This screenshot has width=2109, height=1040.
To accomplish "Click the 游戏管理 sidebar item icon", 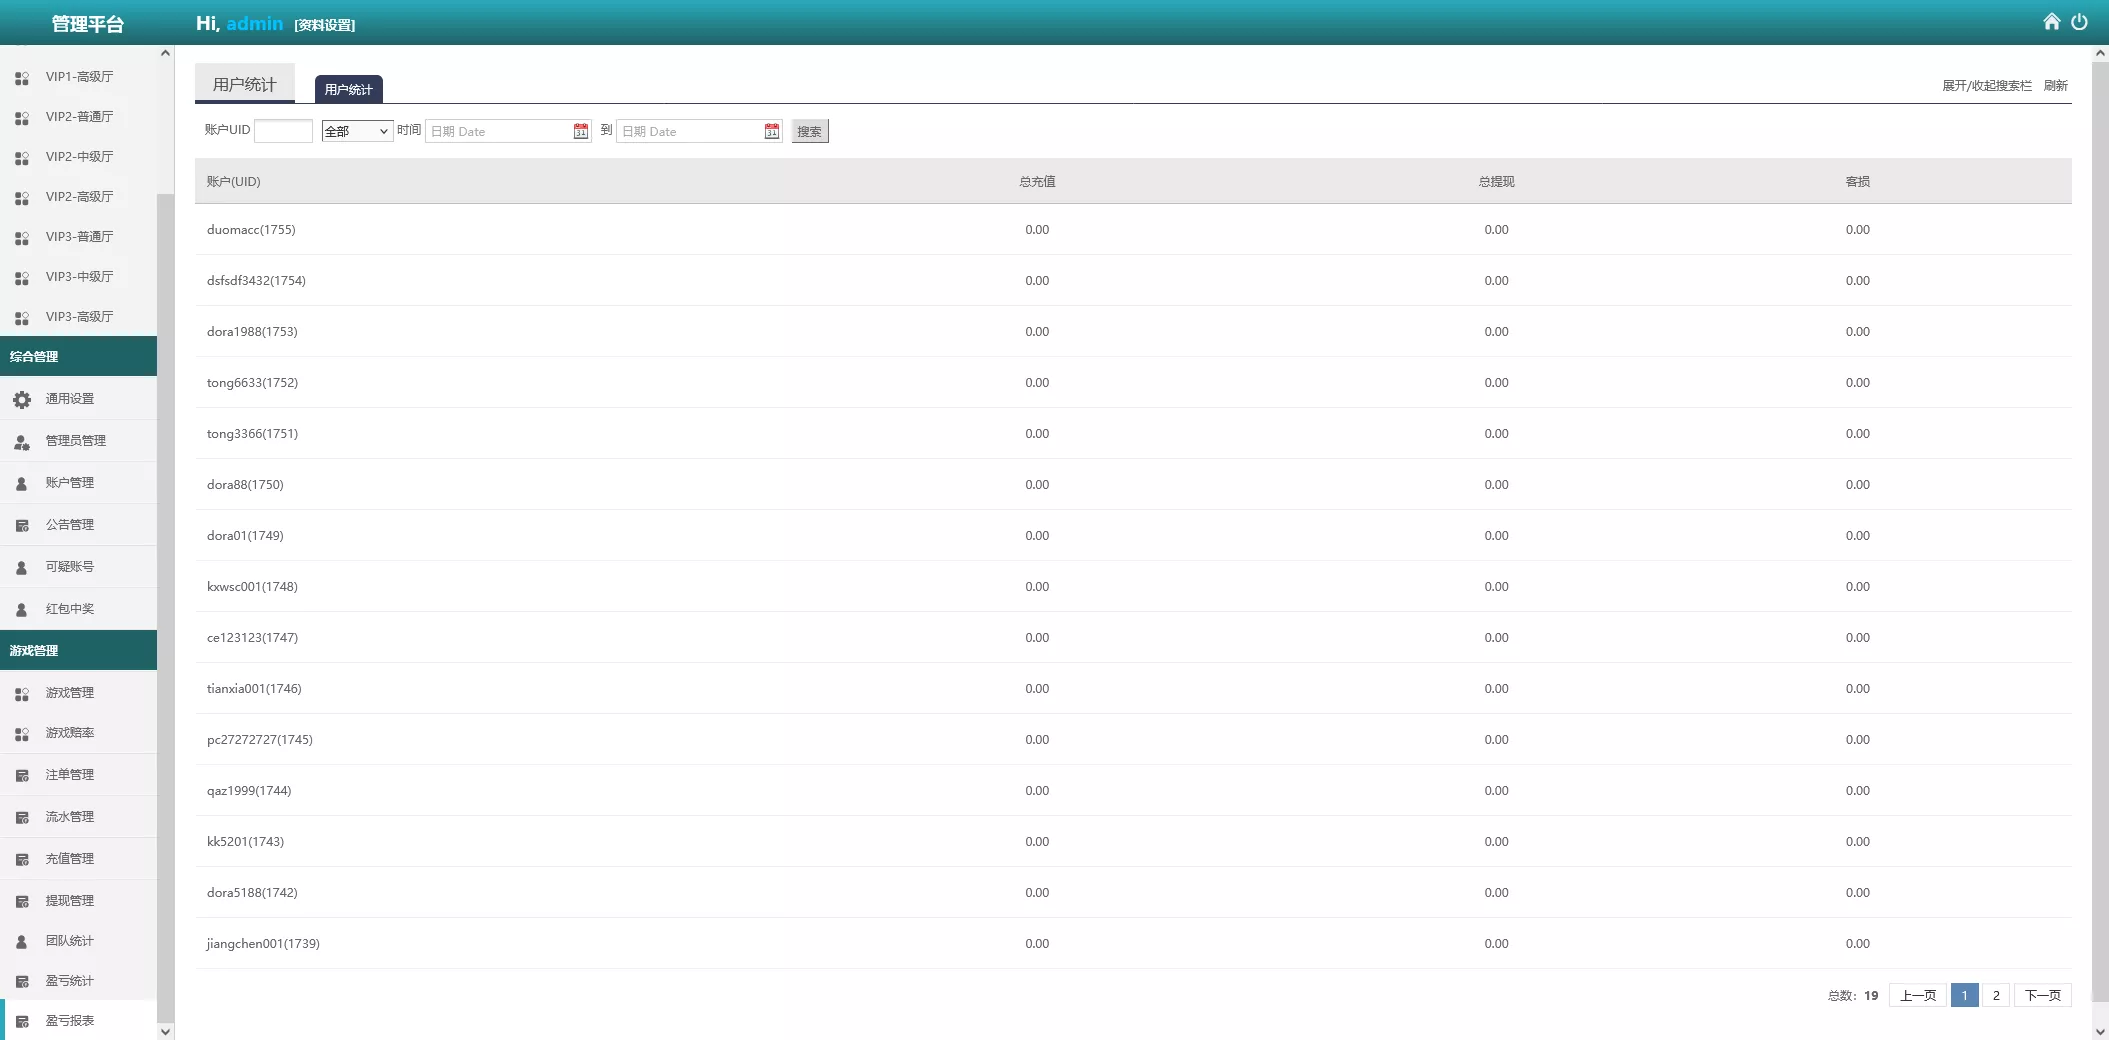I will 22,693.
